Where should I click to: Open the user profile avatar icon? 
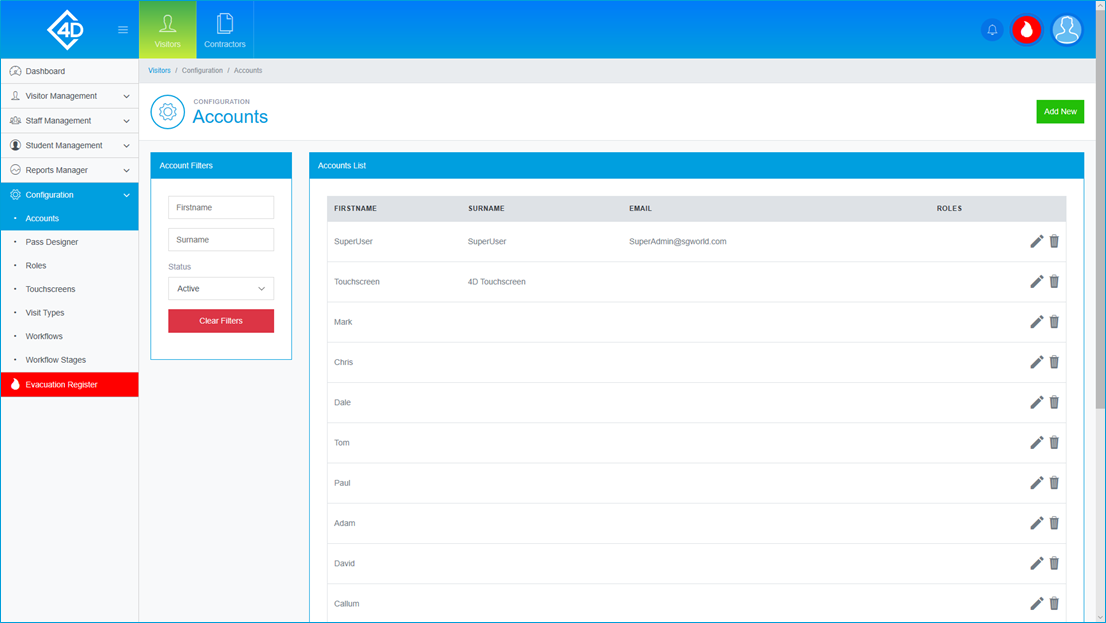(x=1066, y=30)
